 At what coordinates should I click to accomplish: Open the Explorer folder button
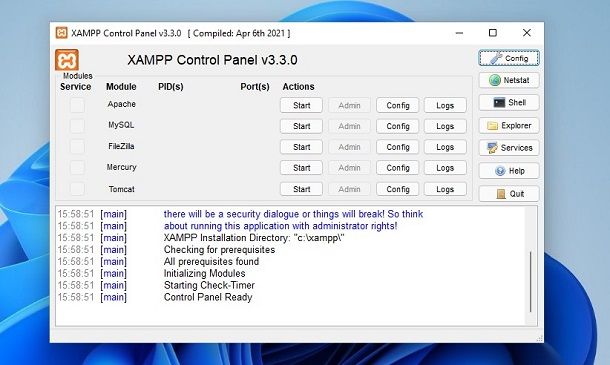click(x=509, y=126)
